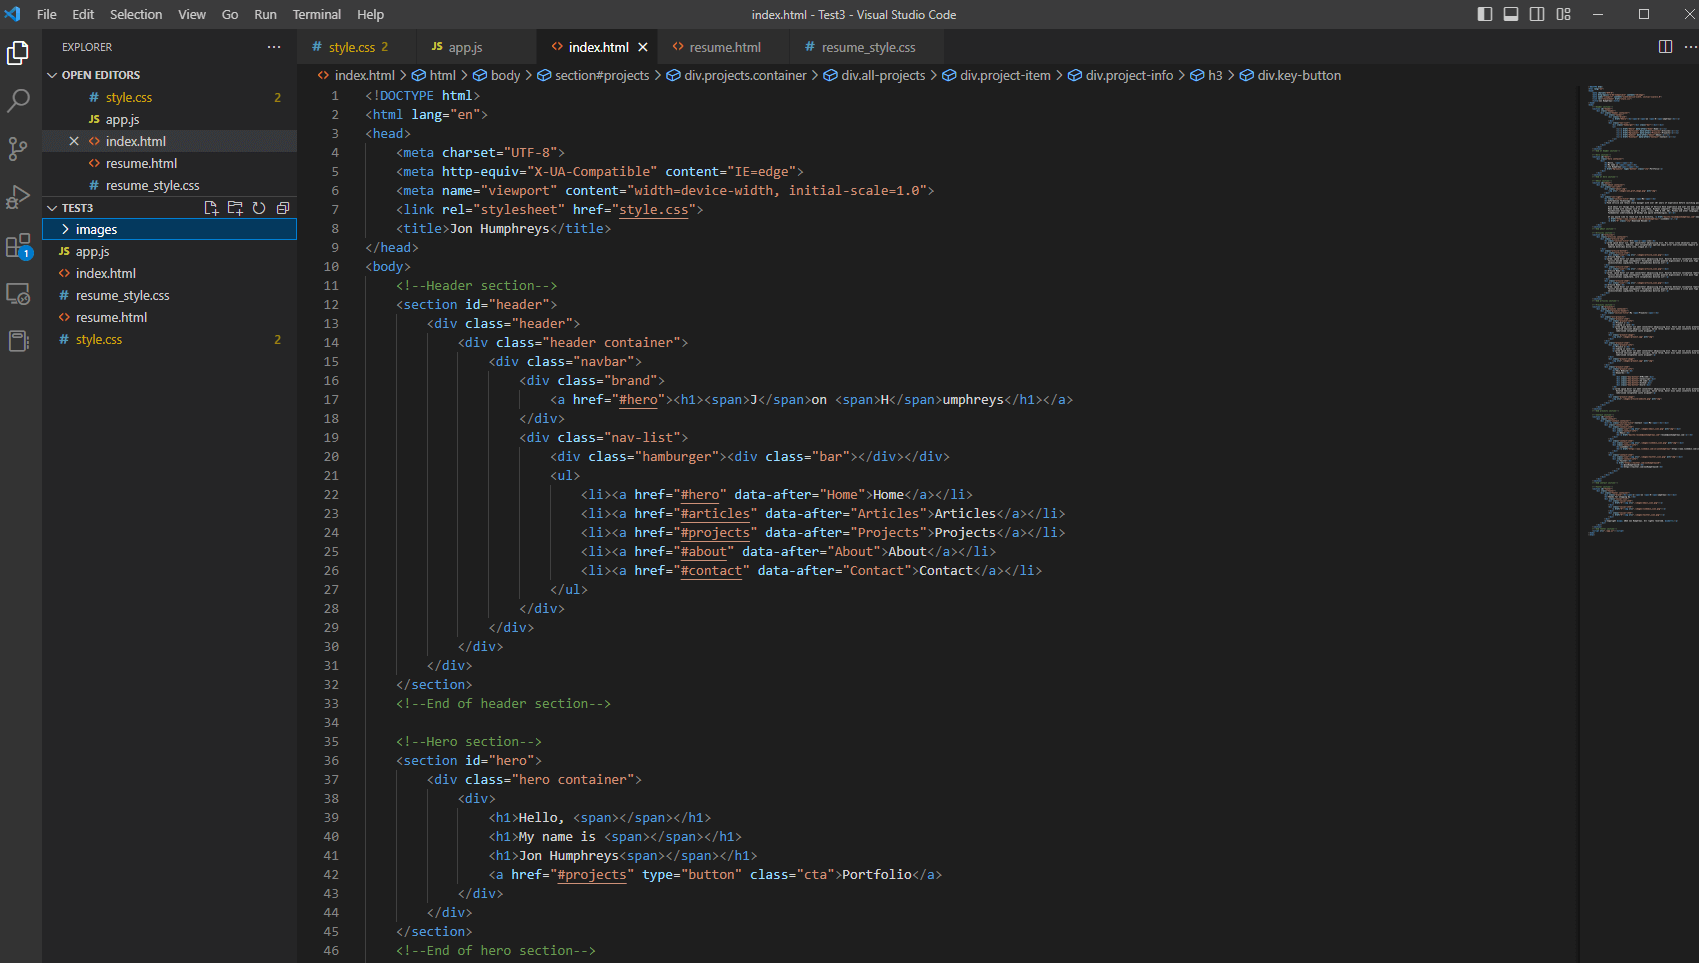Collapse the OPEN EDITORS section
The width and height of the screenshot is (1699, 963).
[x=52, y=75]
